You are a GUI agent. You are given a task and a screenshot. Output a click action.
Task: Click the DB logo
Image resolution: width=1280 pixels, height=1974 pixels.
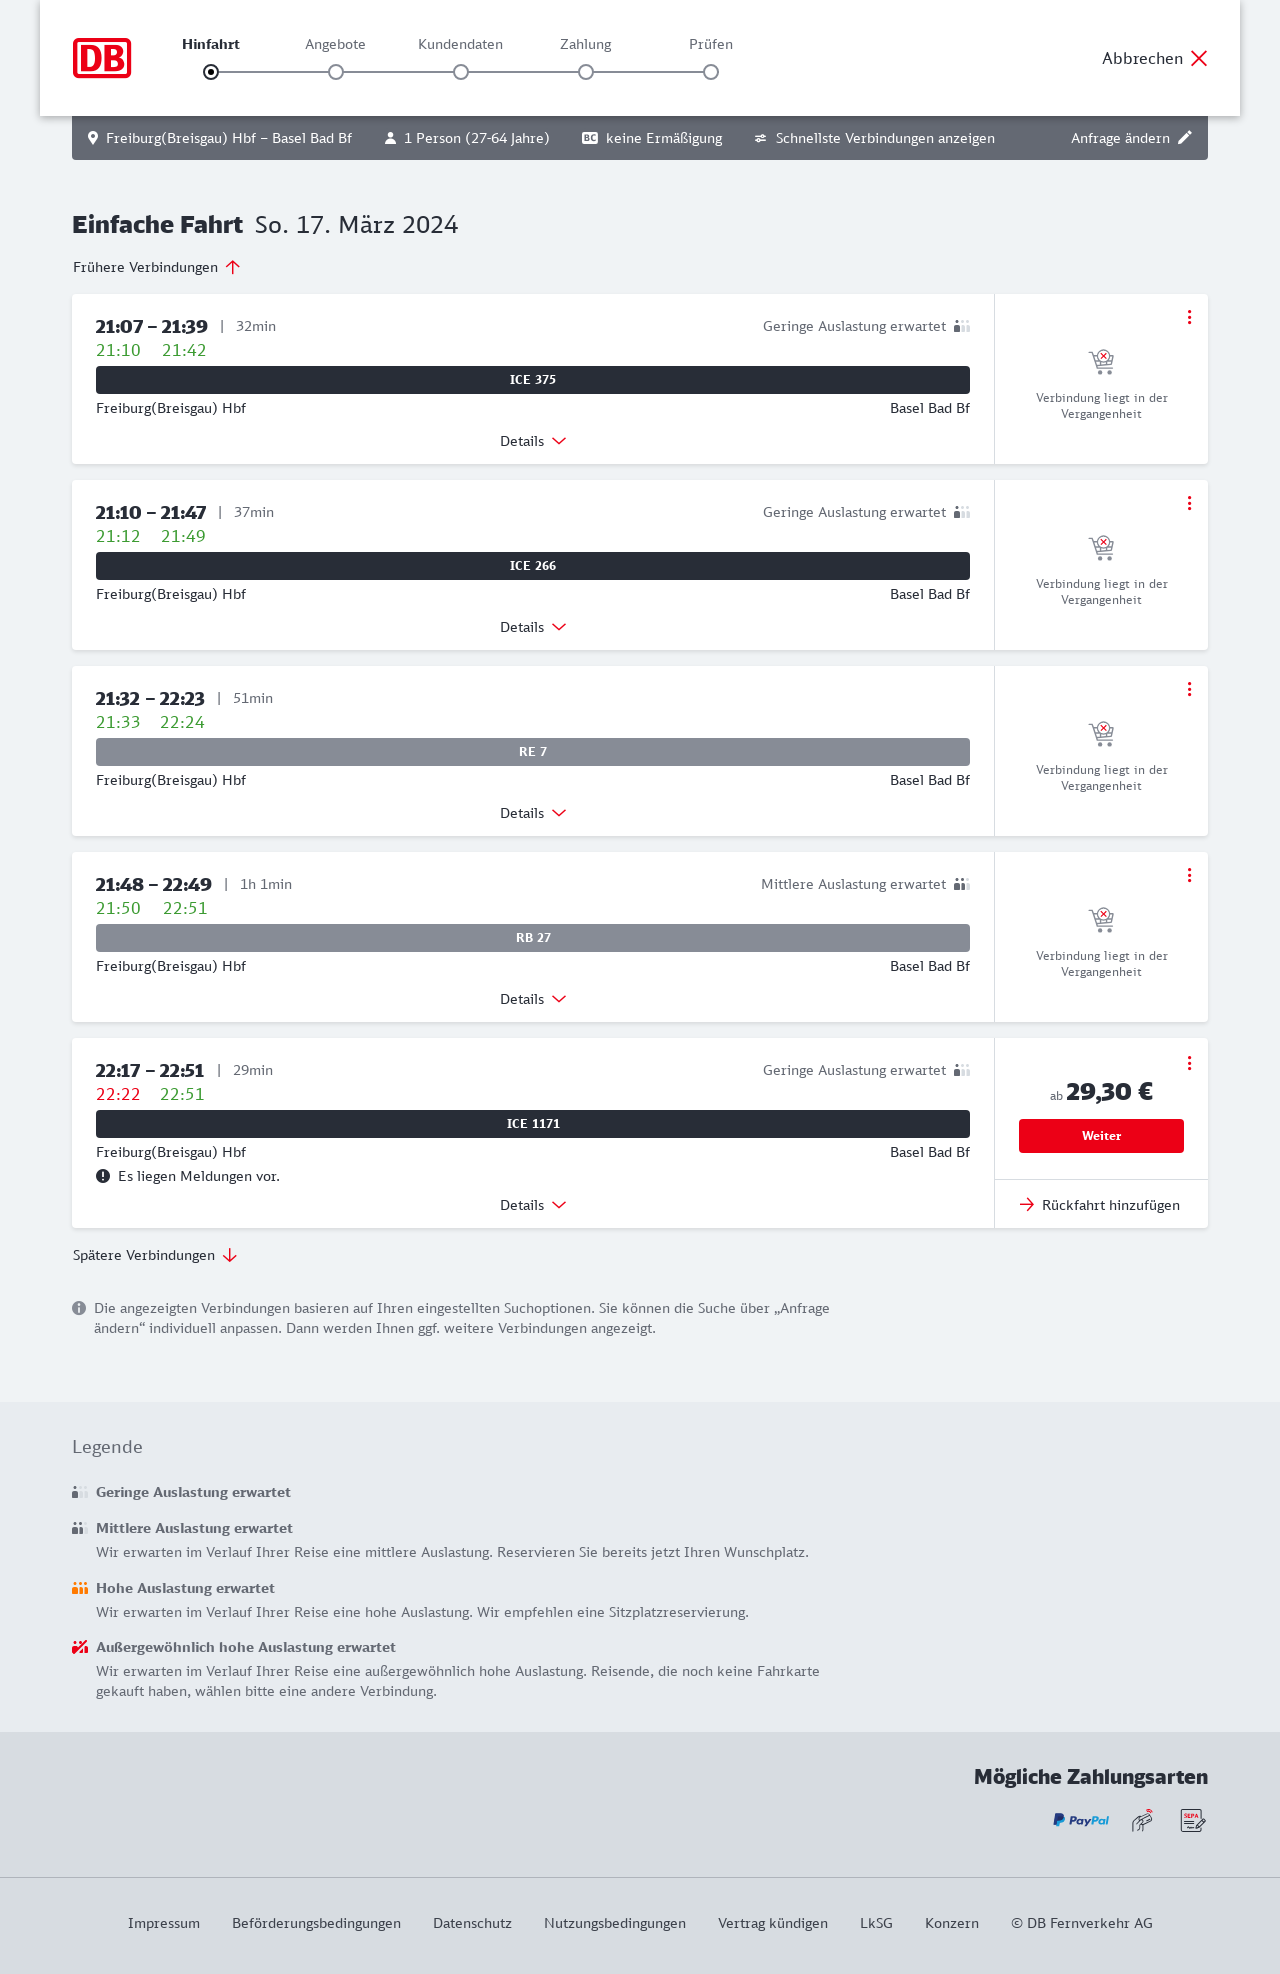(x=102, y=58)
